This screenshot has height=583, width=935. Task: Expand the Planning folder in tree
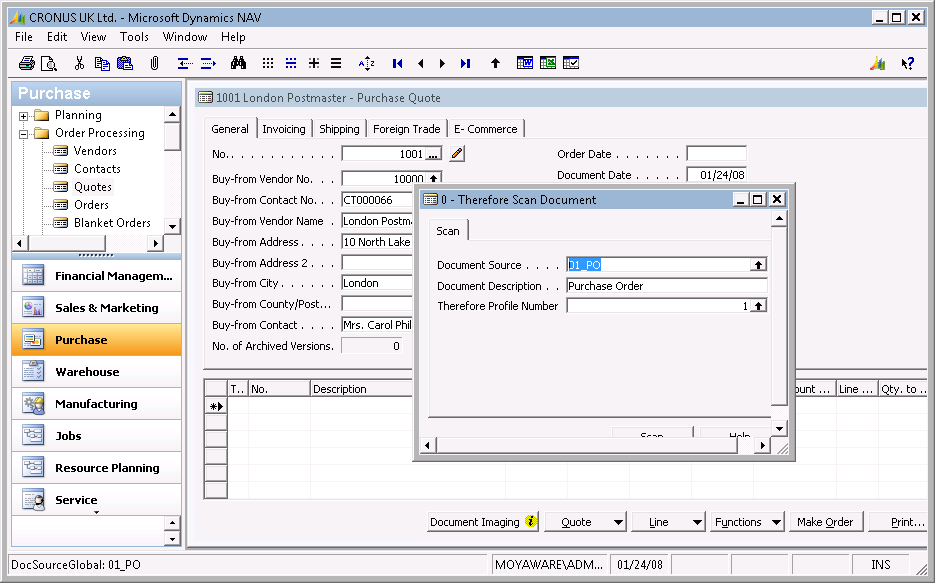pyautogui.click(x=23, y=116)
